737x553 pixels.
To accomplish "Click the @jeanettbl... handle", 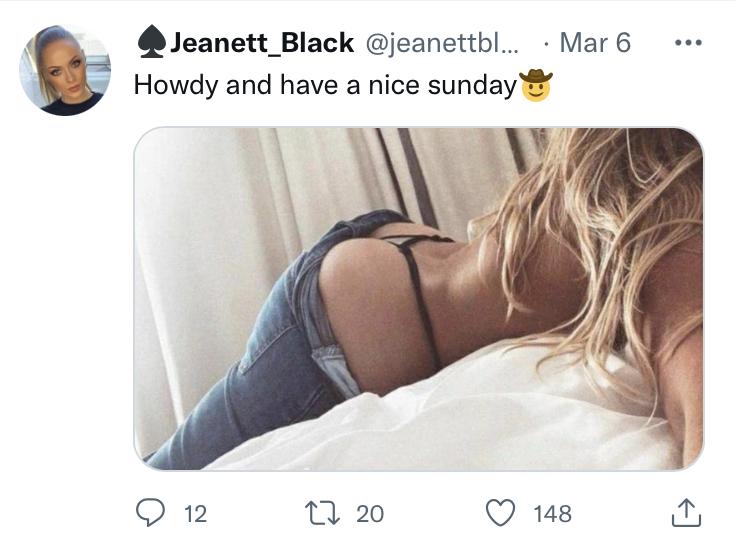I will click(442, 43).
